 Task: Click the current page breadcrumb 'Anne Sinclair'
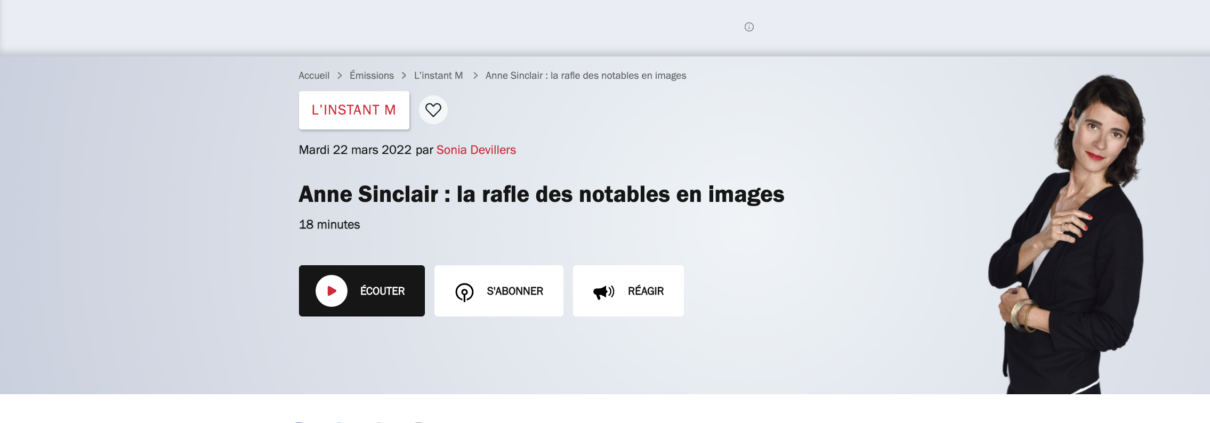[585, 76]
